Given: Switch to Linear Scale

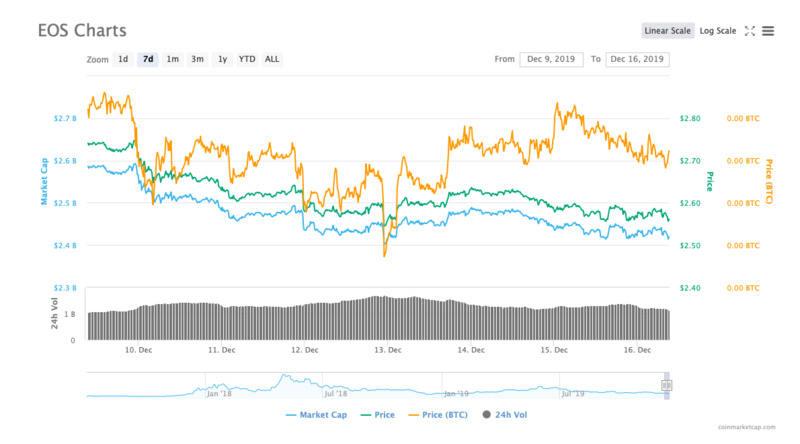Looking at the screenshot, I should [x=667, y=31].
